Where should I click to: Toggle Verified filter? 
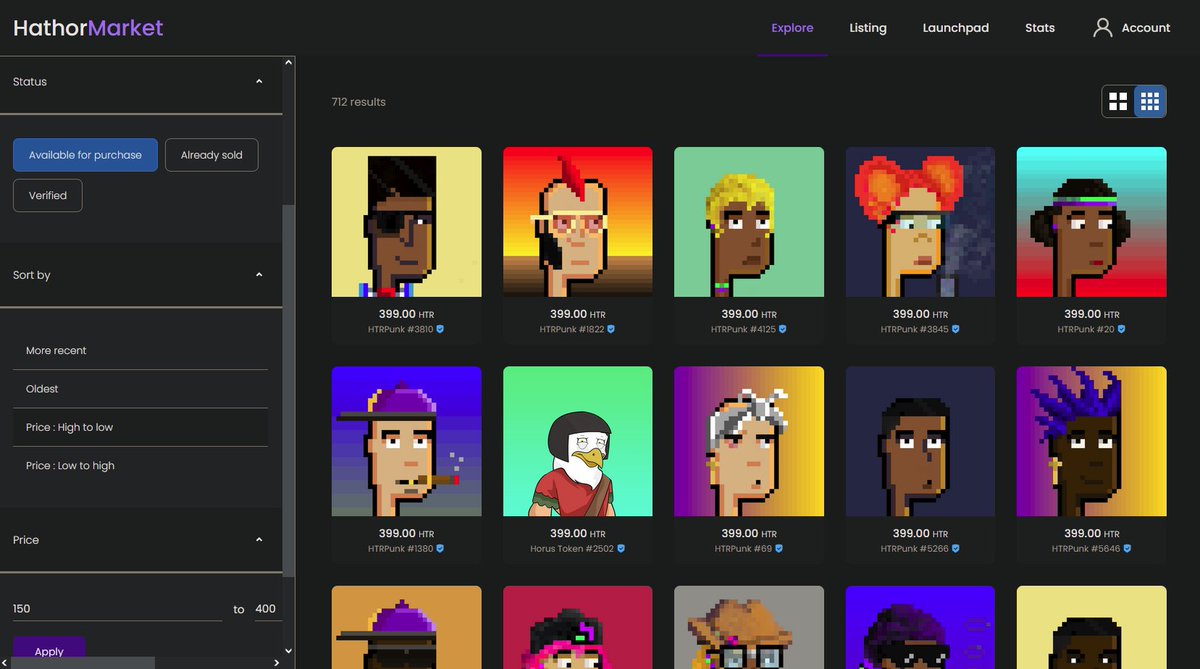[x=48, y=195]
